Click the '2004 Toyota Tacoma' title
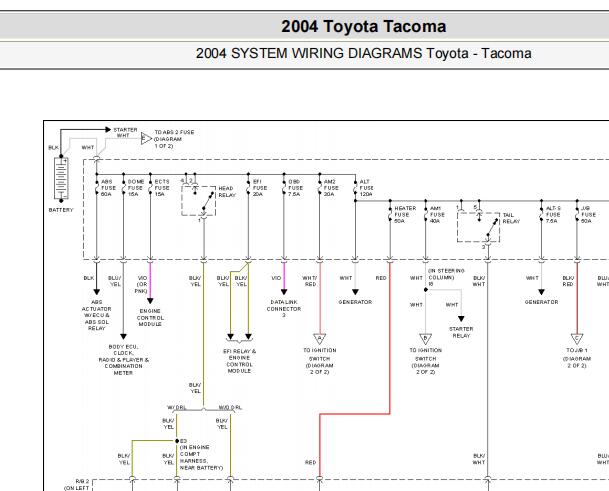The image size is (609, 491). tap(364, 26)
